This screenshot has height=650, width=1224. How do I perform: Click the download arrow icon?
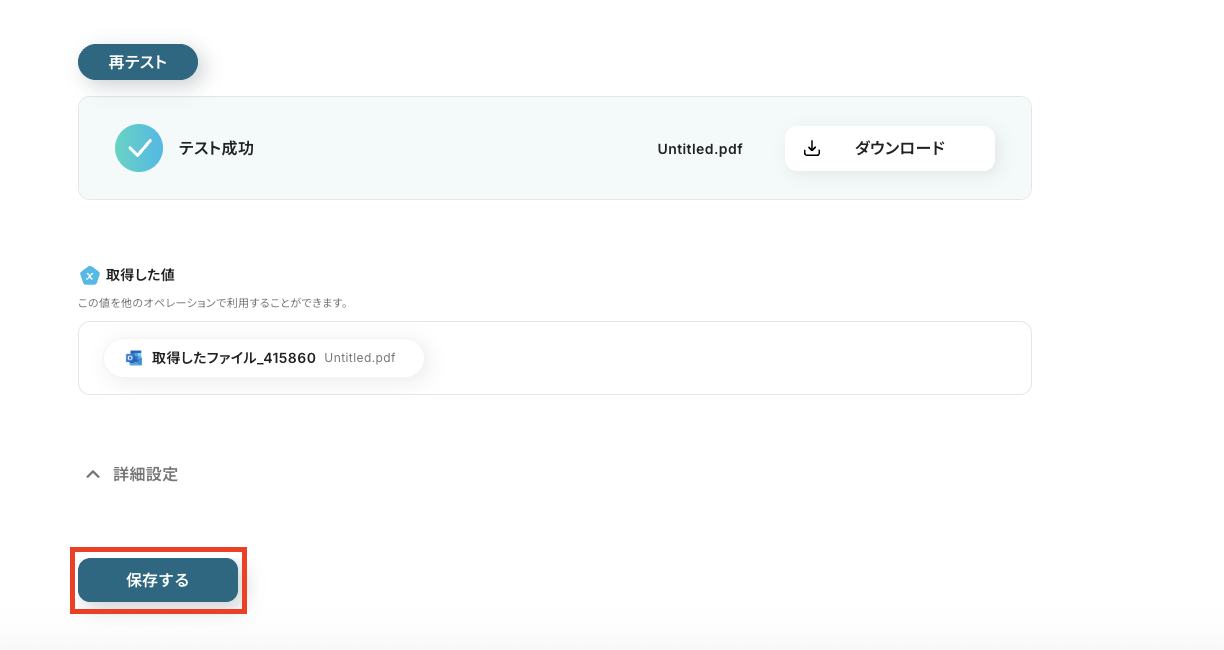tap(813, 148)
